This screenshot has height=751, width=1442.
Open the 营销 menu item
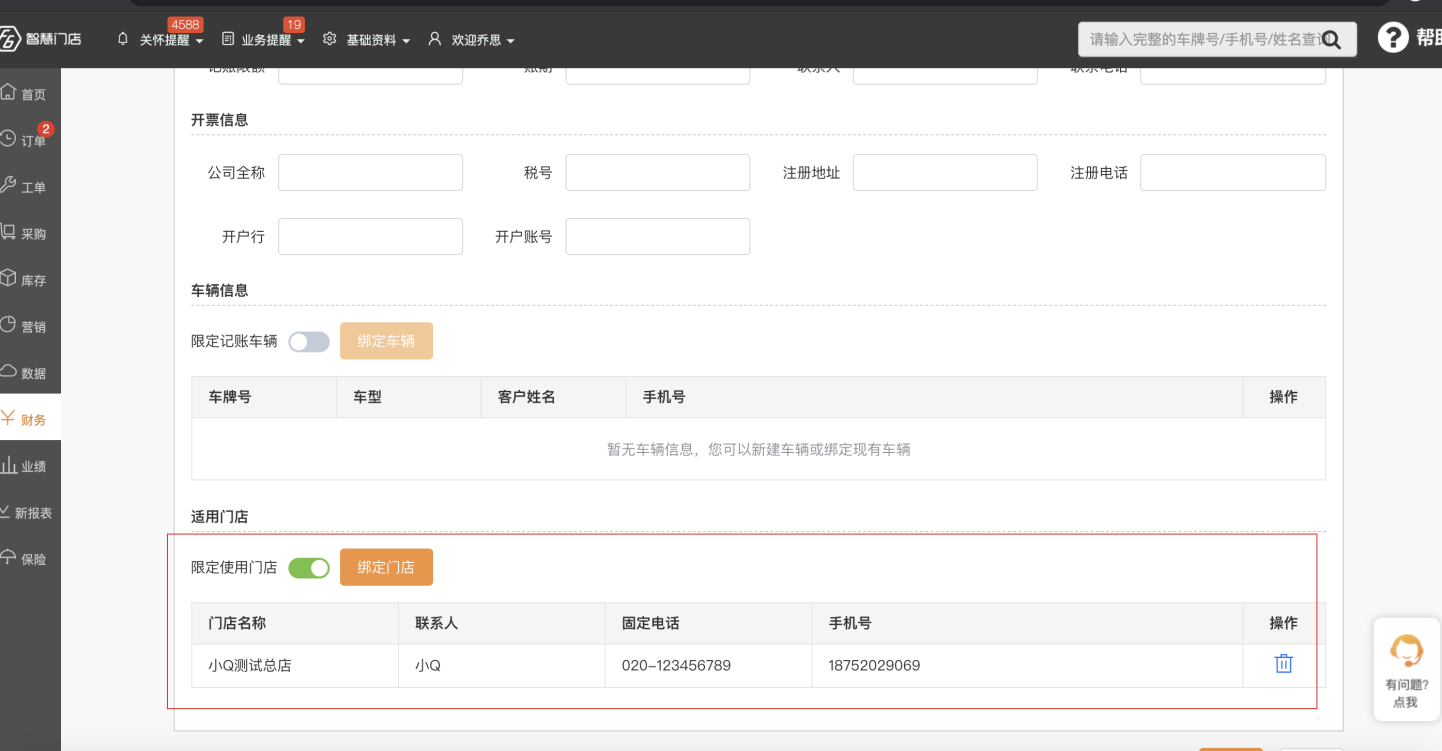click(x=30, y=327)
